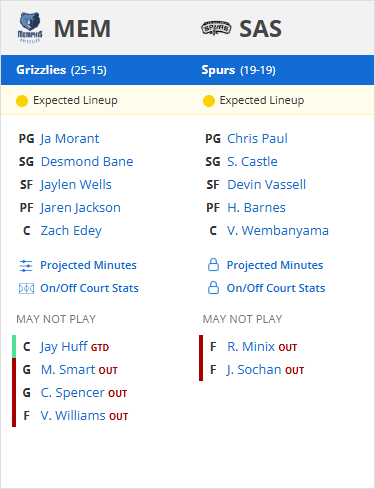
Task: Click the lock icon beside Spurs On/Off Court Stats
Action: tap(213, 288)
